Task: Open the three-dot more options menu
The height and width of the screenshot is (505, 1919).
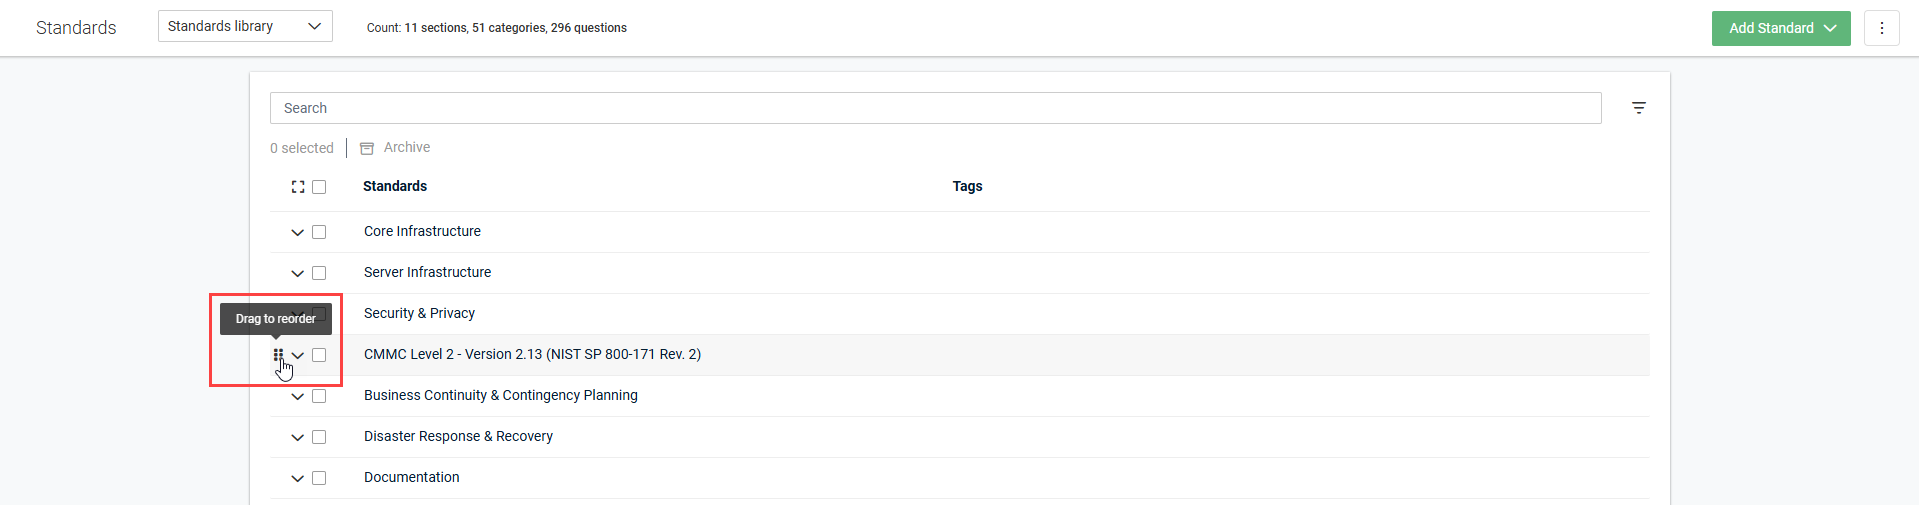Action: tap(1881, 28)
